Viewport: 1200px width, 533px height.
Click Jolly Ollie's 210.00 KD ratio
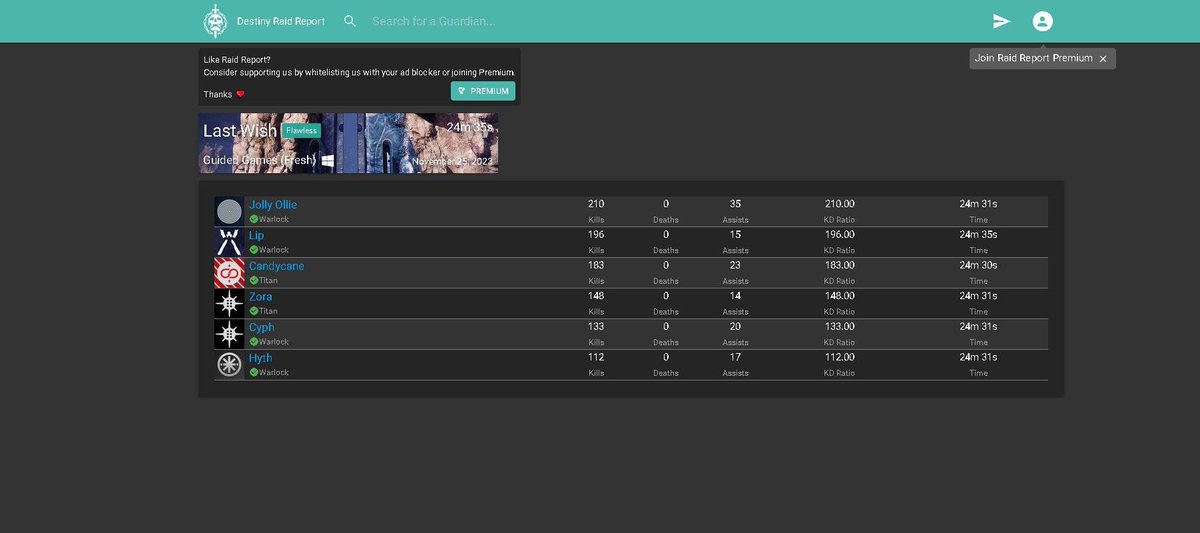pos(840,204)
